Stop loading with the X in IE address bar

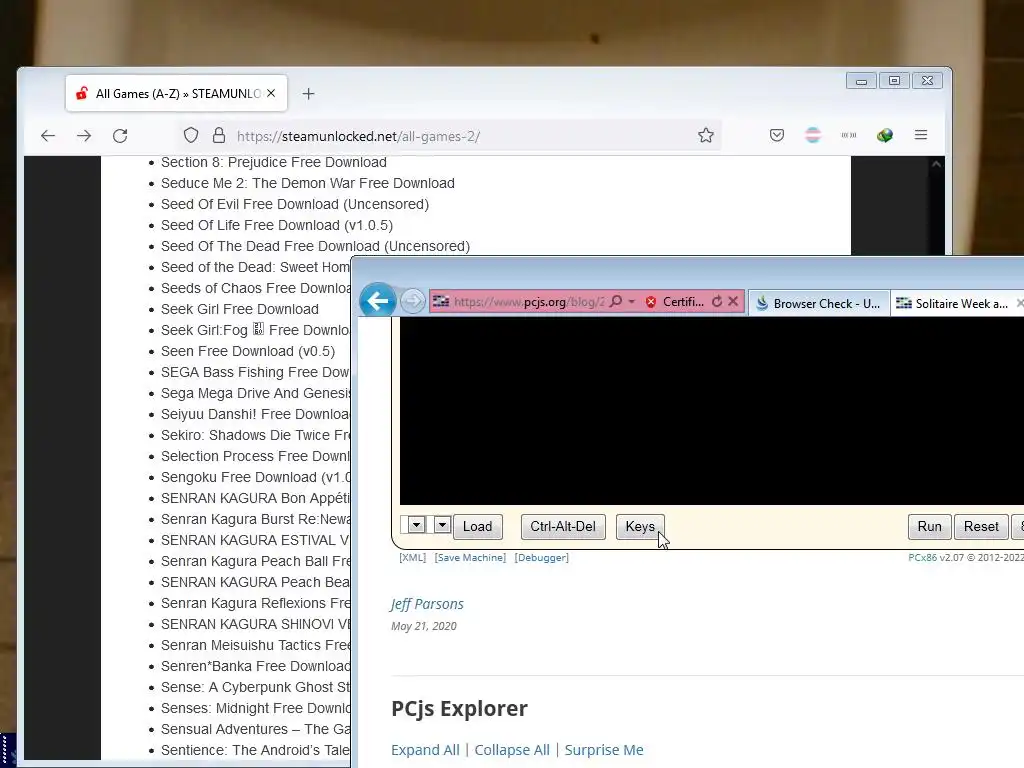tap(733, 302)
